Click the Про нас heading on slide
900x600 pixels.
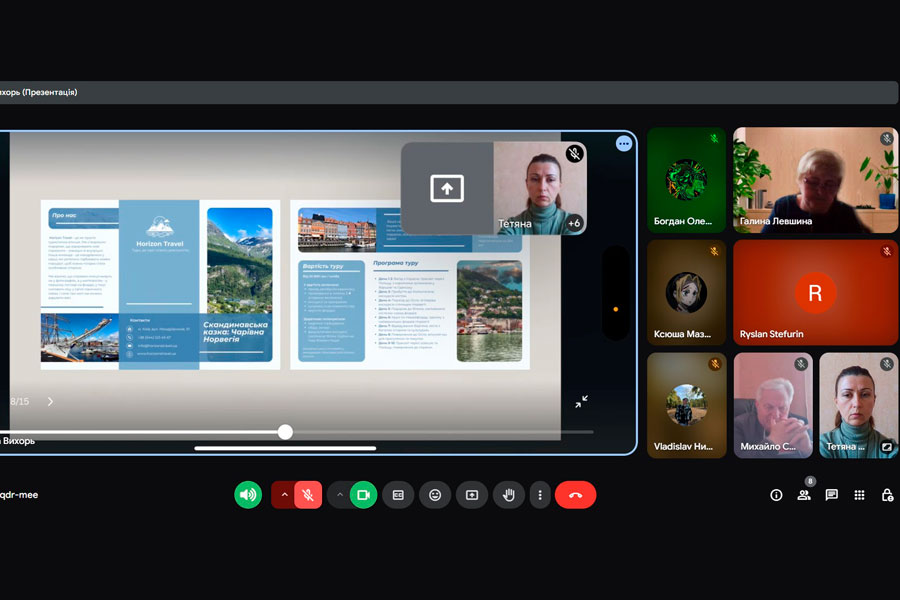point(64,215)
